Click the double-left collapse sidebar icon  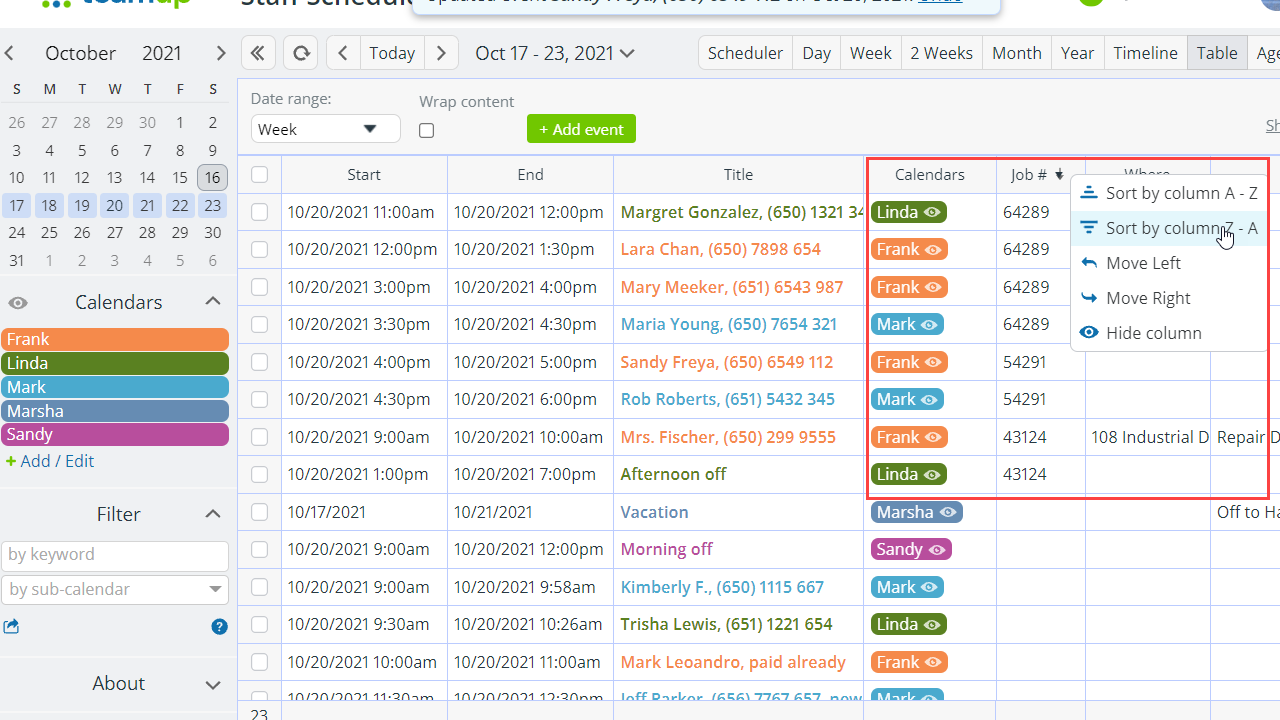[x=258, y=53]
